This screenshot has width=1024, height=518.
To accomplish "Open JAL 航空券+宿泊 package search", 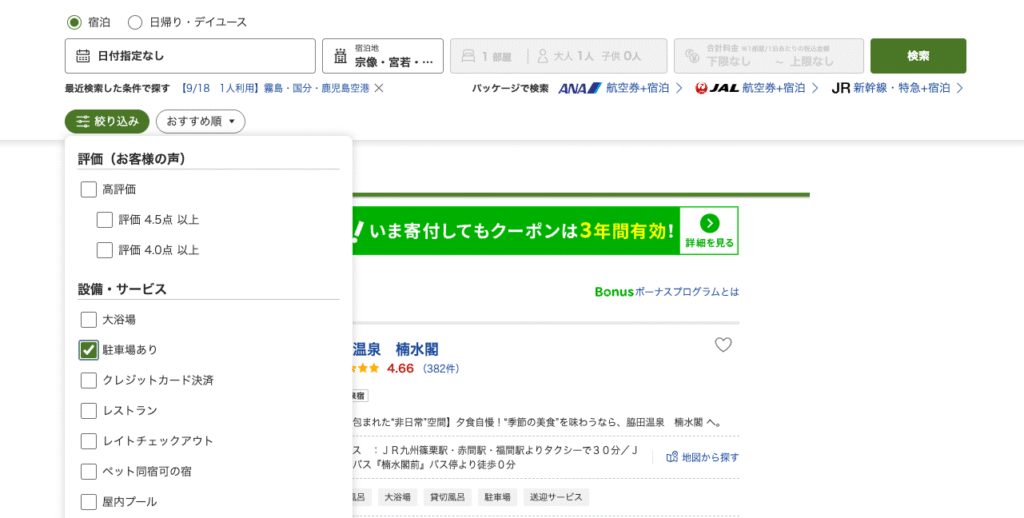I will click(x=756, y=88).
